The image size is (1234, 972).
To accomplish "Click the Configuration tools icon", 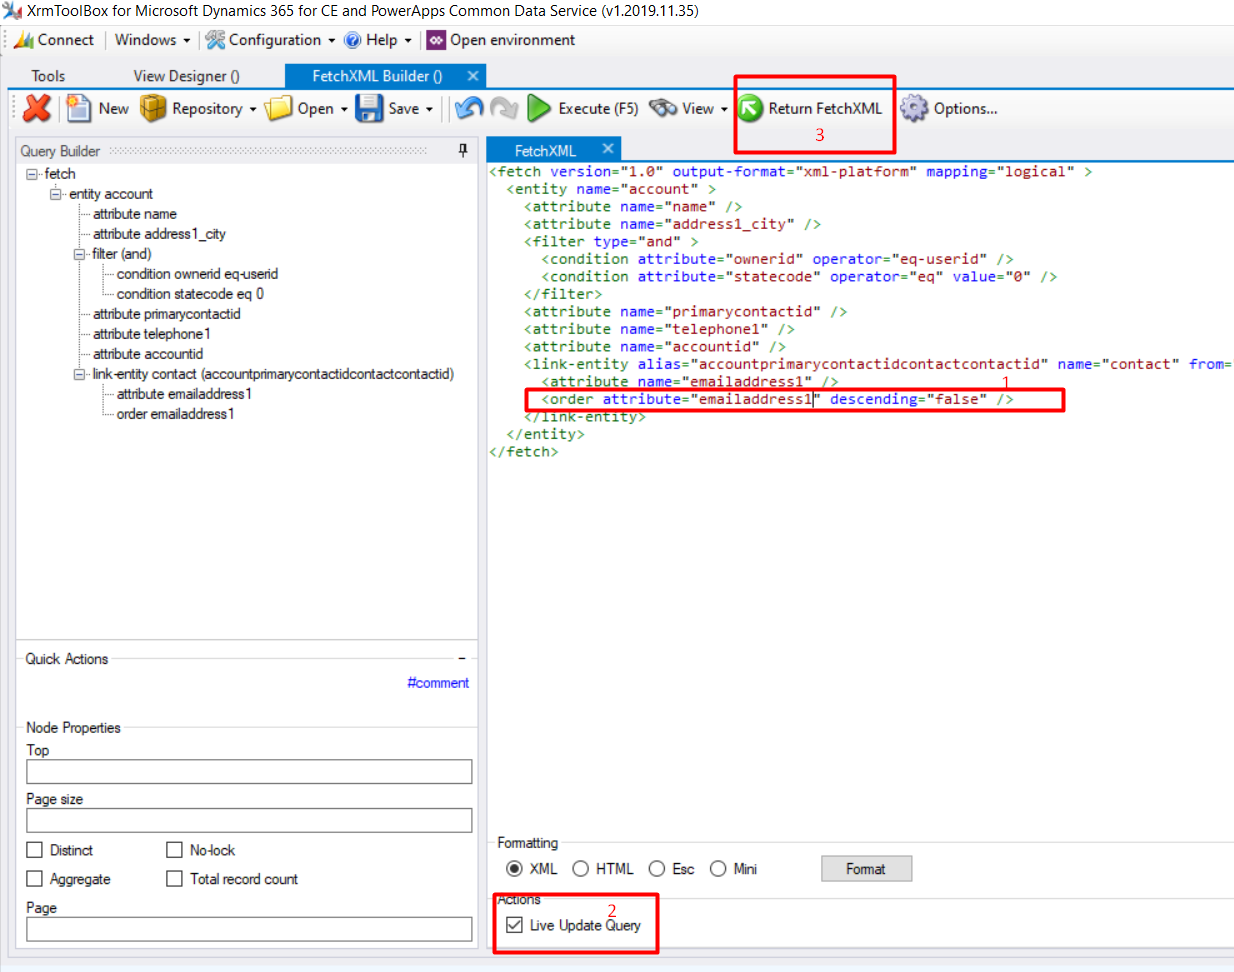I will pos(215,40).
